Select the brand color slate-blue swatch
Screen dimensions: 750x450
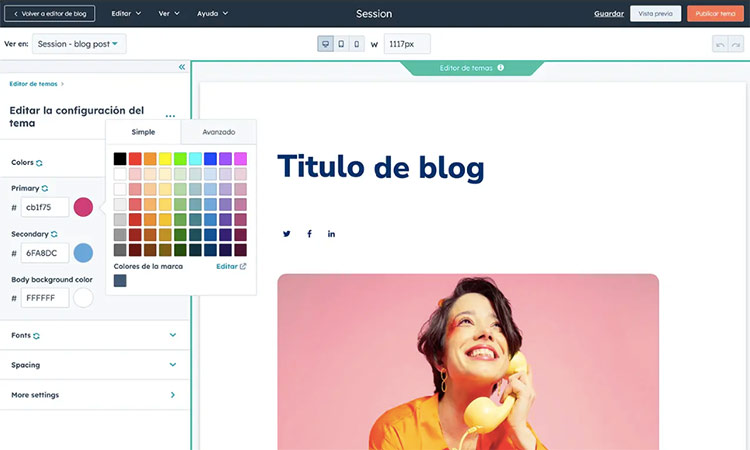[120, 281]
